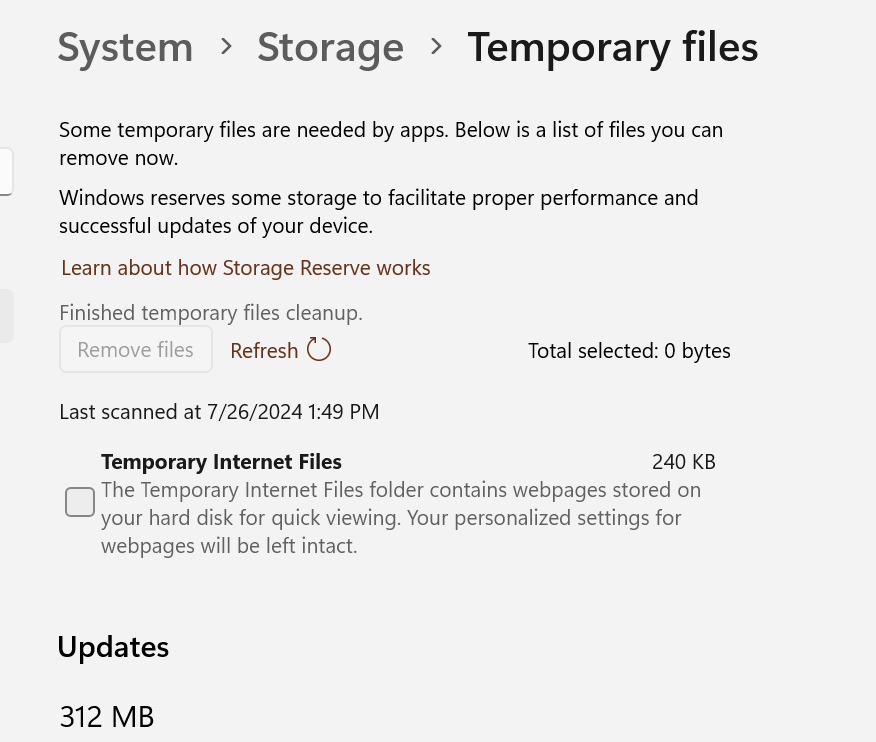Click the Finished temporary files cleanup status

tap(211, 313)
